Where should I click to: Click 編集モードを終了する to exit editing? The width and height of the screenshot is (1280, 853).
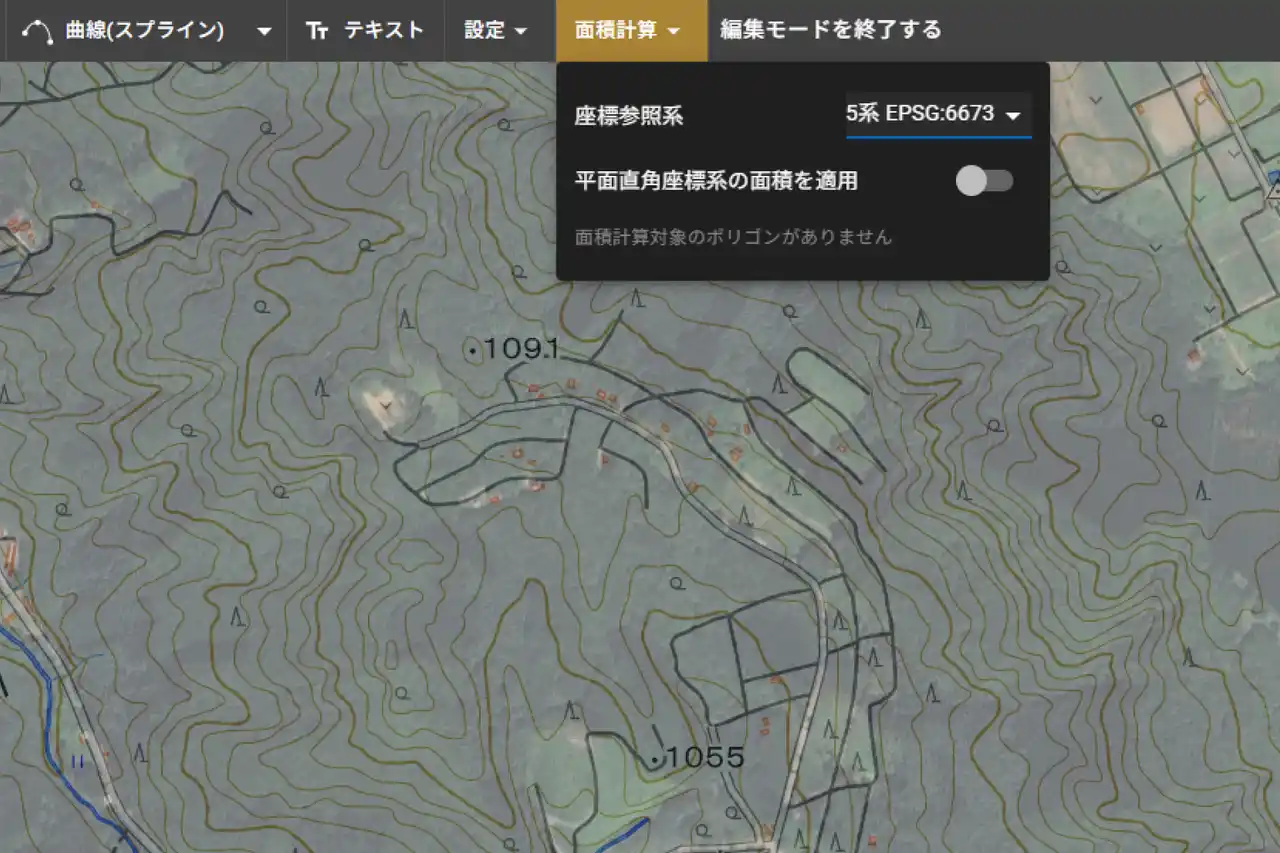[830, 30]
